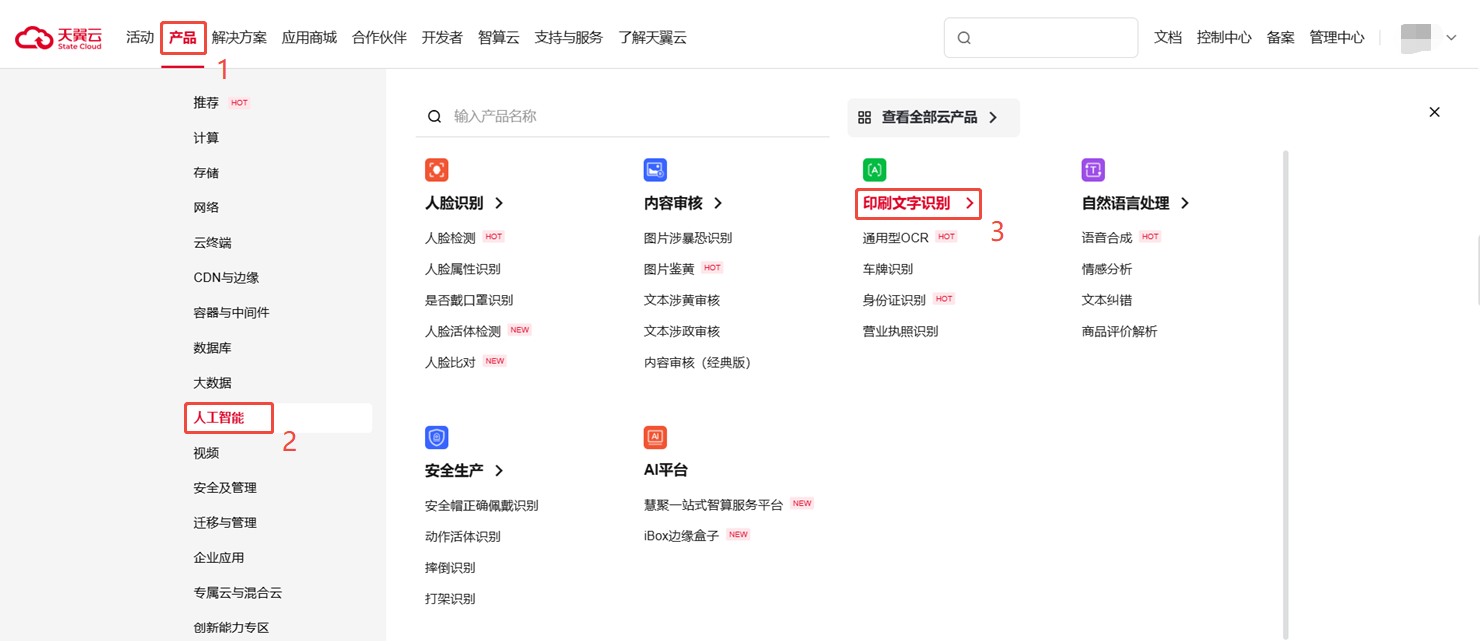1480x641 pixels.
Task: Click the blue shield 安全生产 icon
Action: 436,437
